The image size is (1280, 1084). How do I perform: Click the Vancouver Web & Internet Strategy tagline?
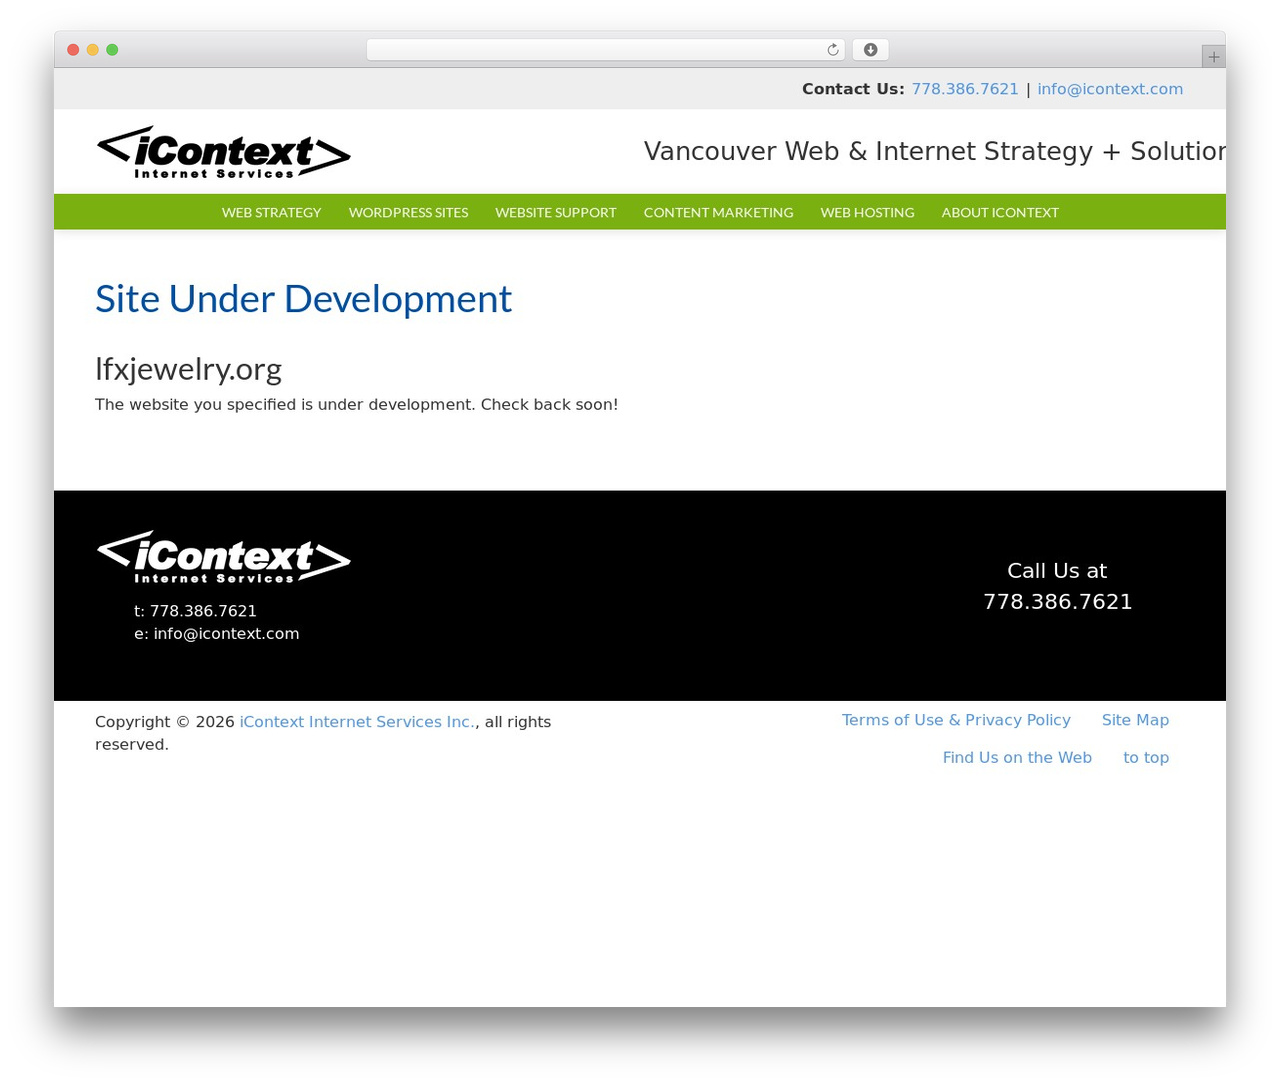[935, 152]
